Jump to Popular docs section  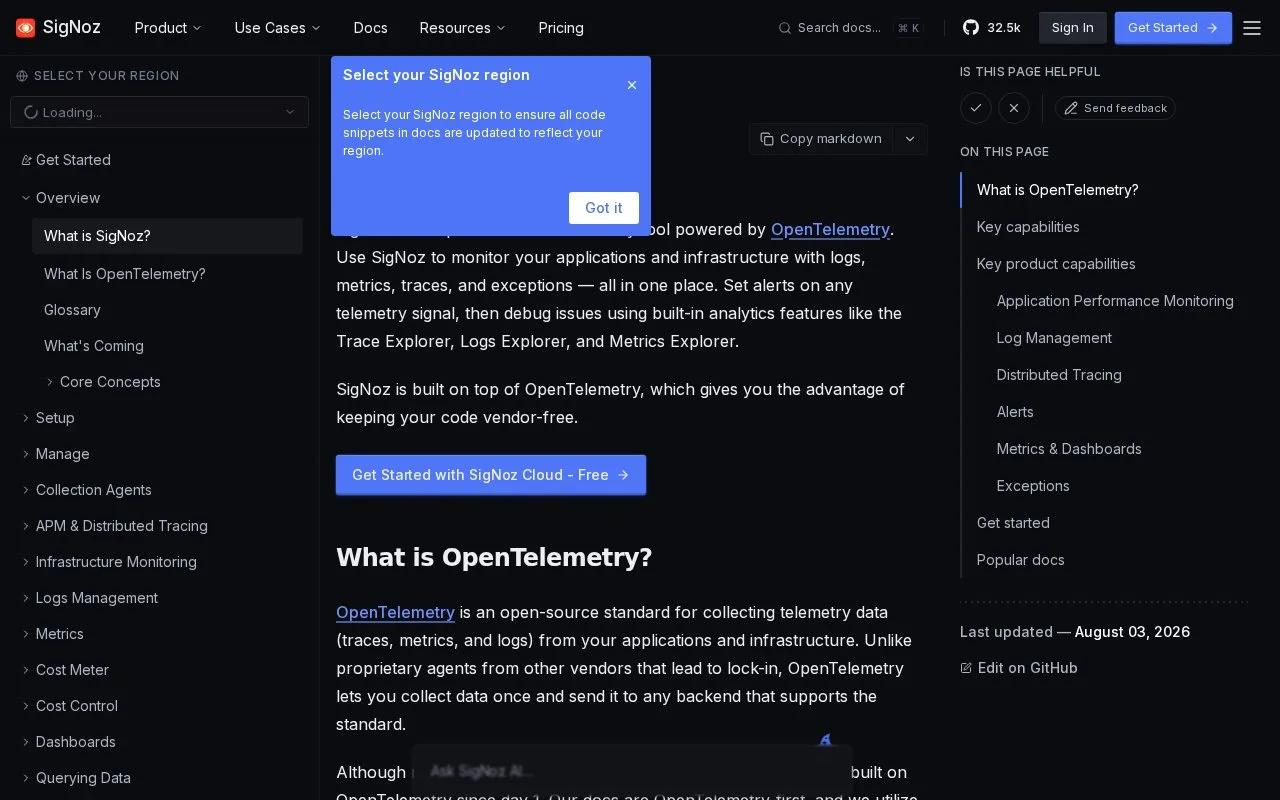(1020, 560)
